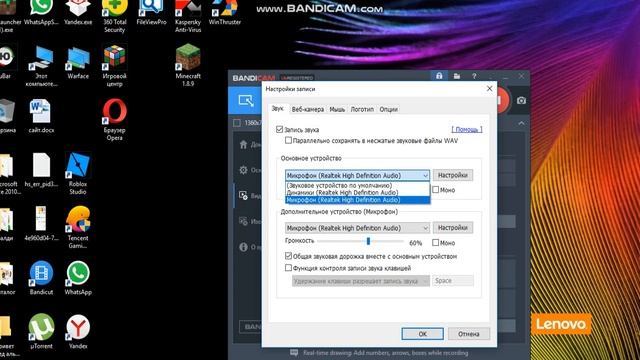Launch Roblox Studio from the desktop
The width and height of the screenshot is (640, 360).
78,173
